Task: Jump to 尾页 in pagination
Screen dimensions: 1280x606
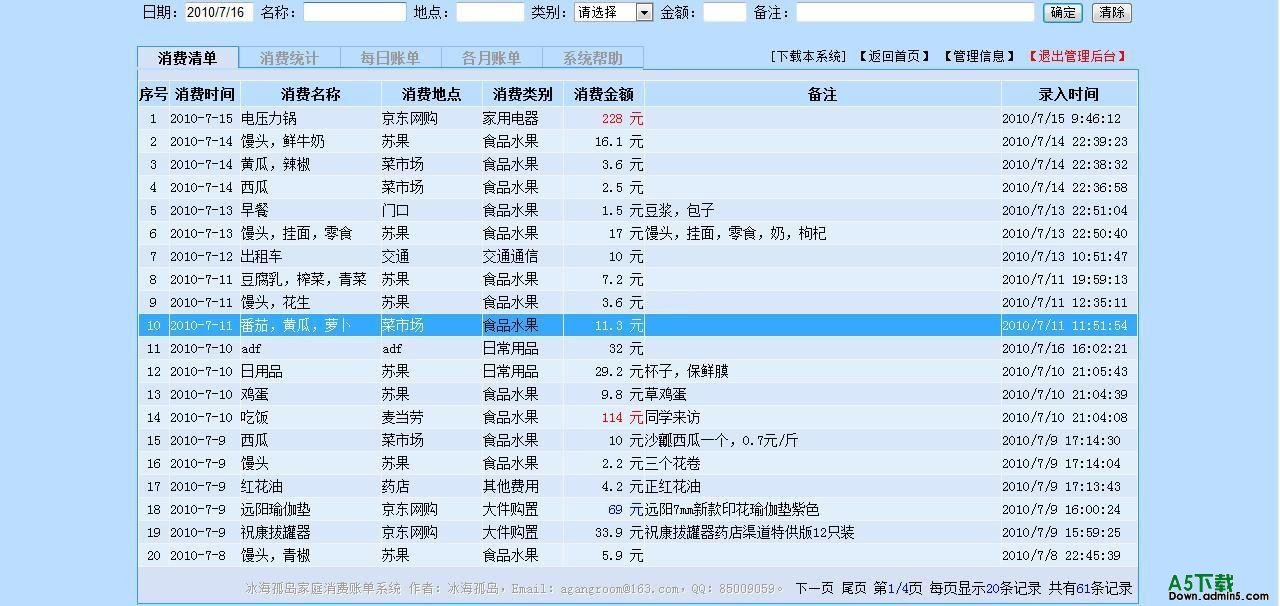Action: 853,588
